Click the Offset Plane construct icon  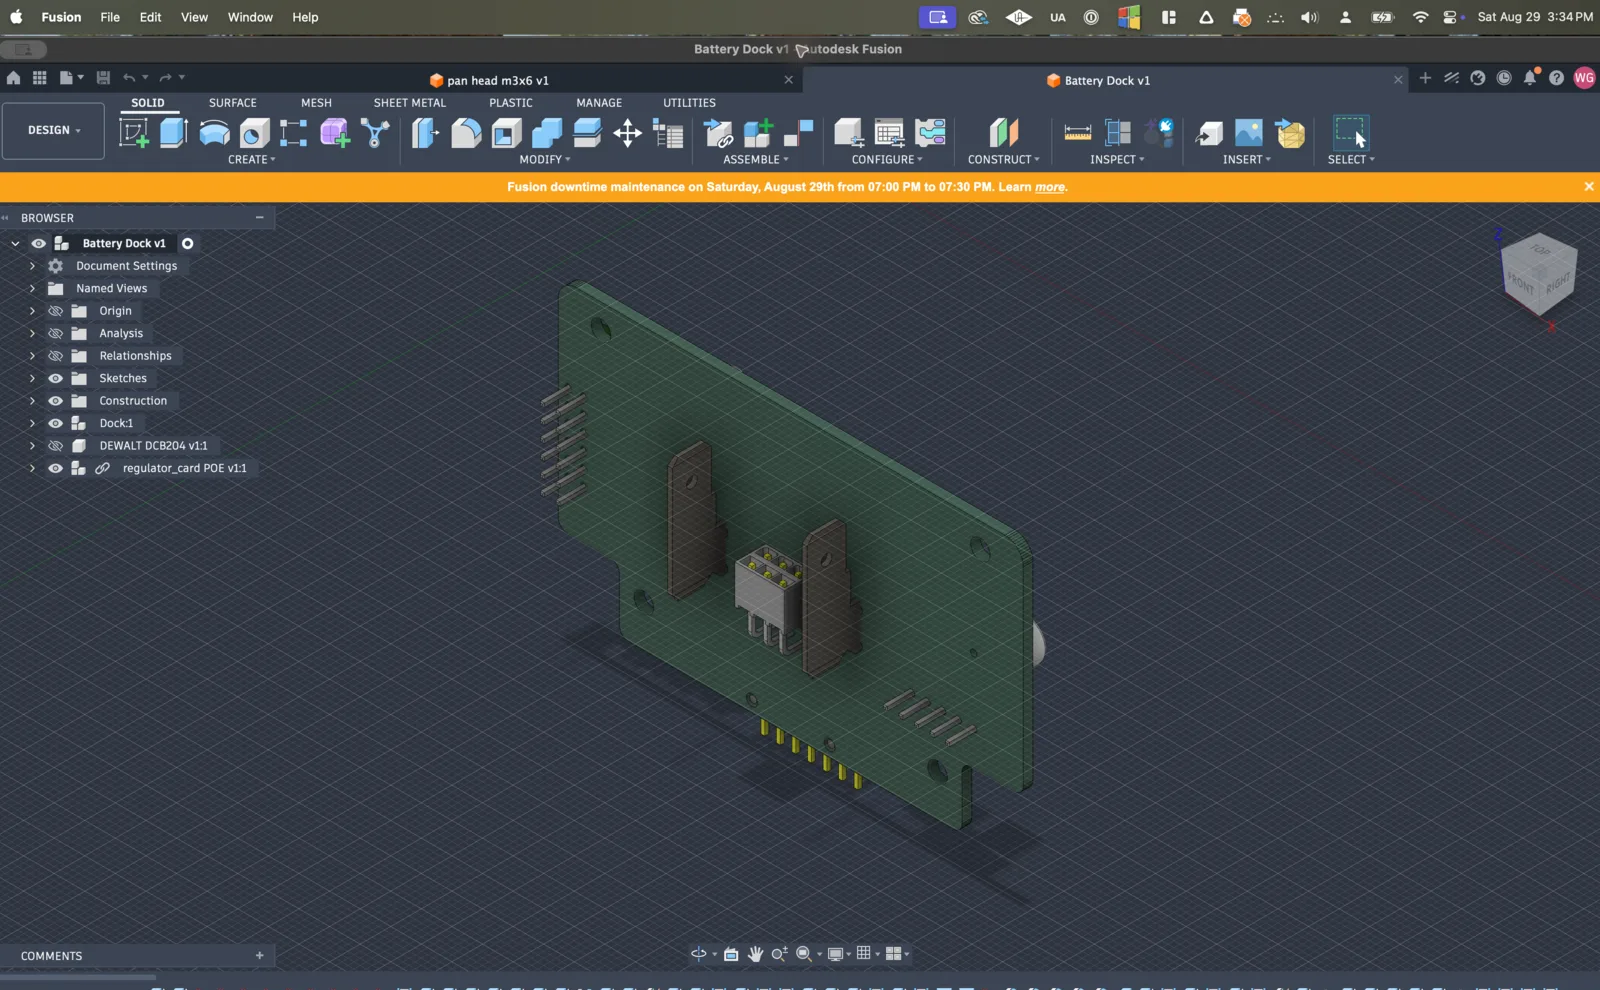(1003, 133)
